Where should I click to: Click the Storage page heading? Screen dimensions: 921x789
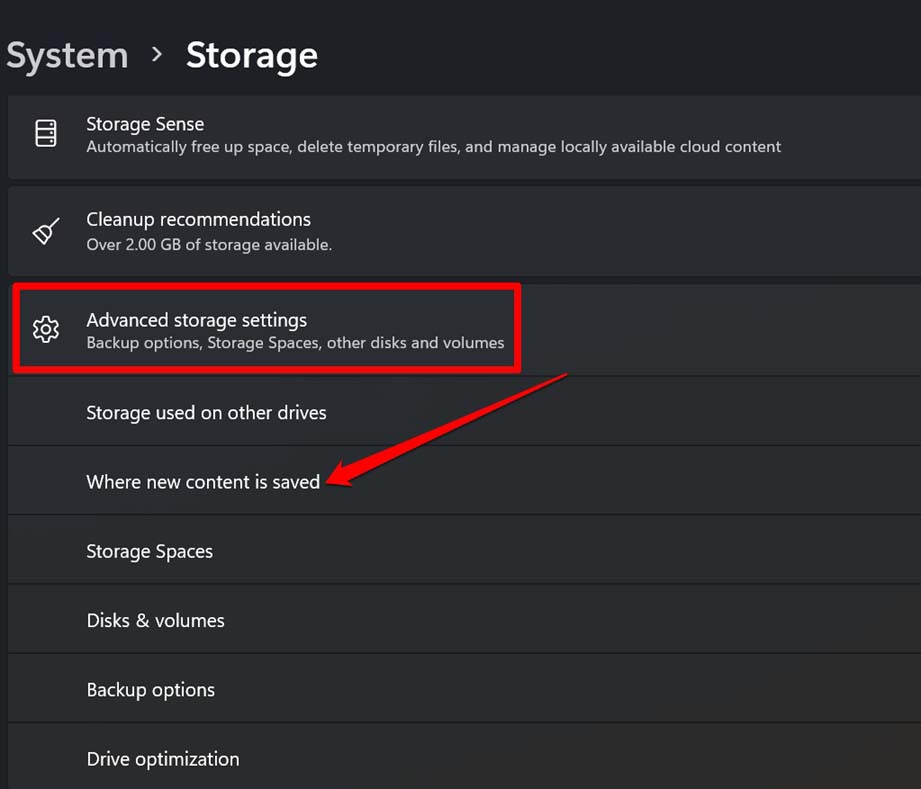point(252,55)
